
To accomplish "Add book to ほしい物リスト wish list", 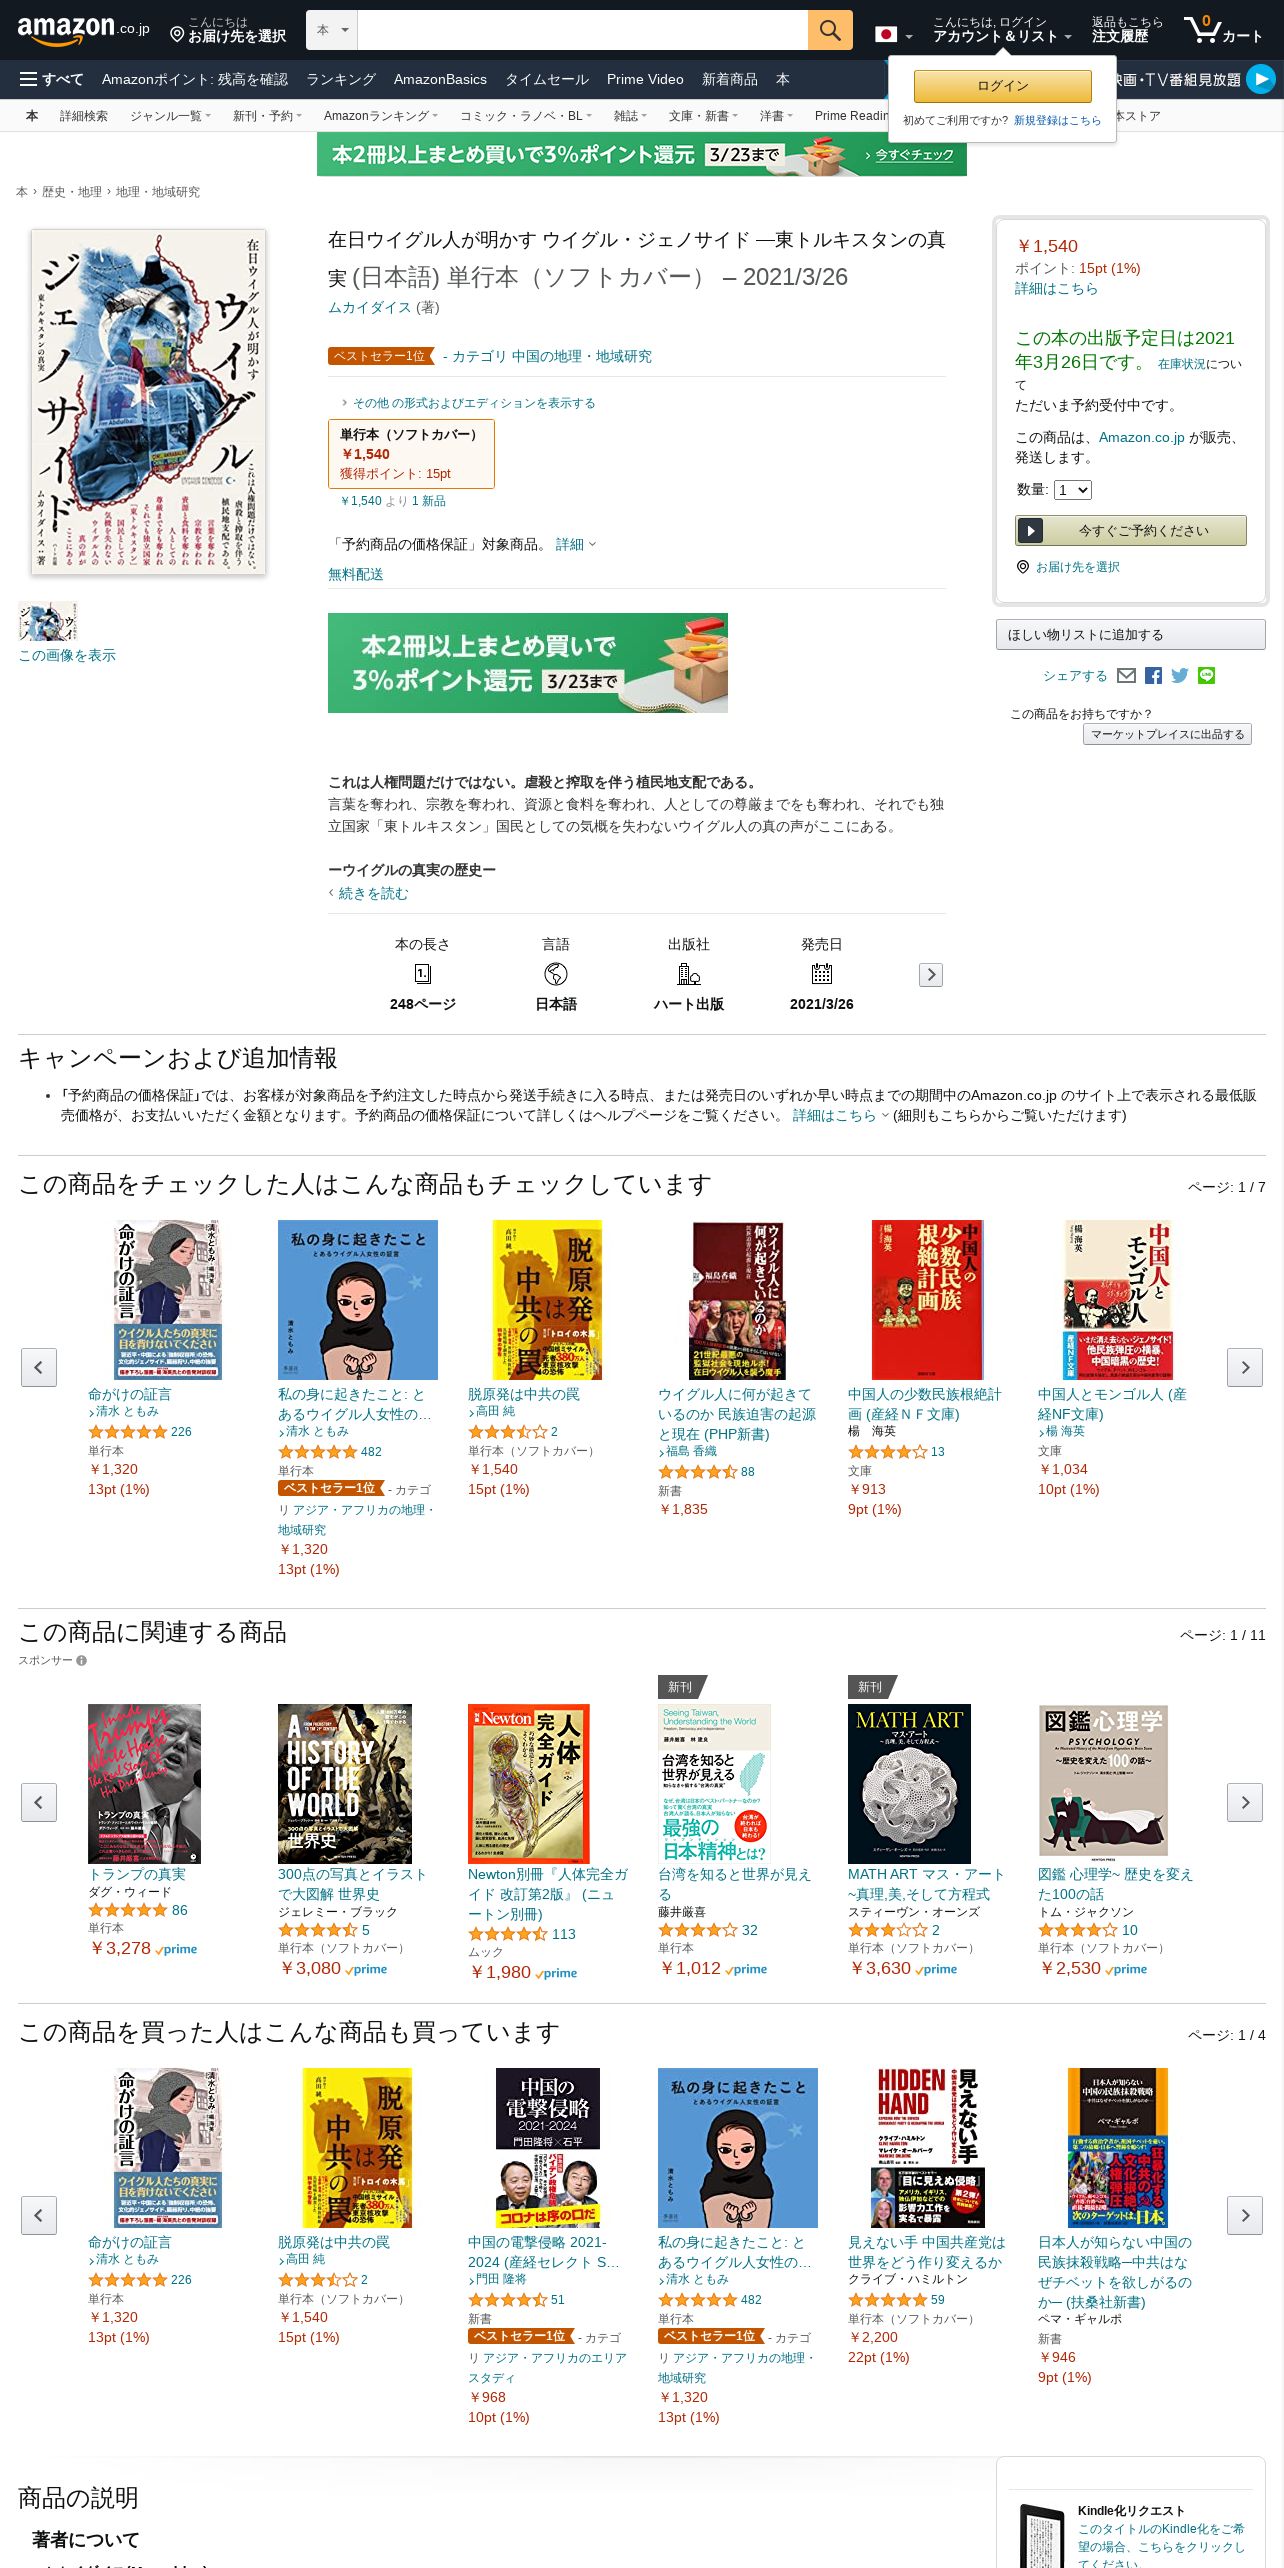I will [x=1131, y=635].
